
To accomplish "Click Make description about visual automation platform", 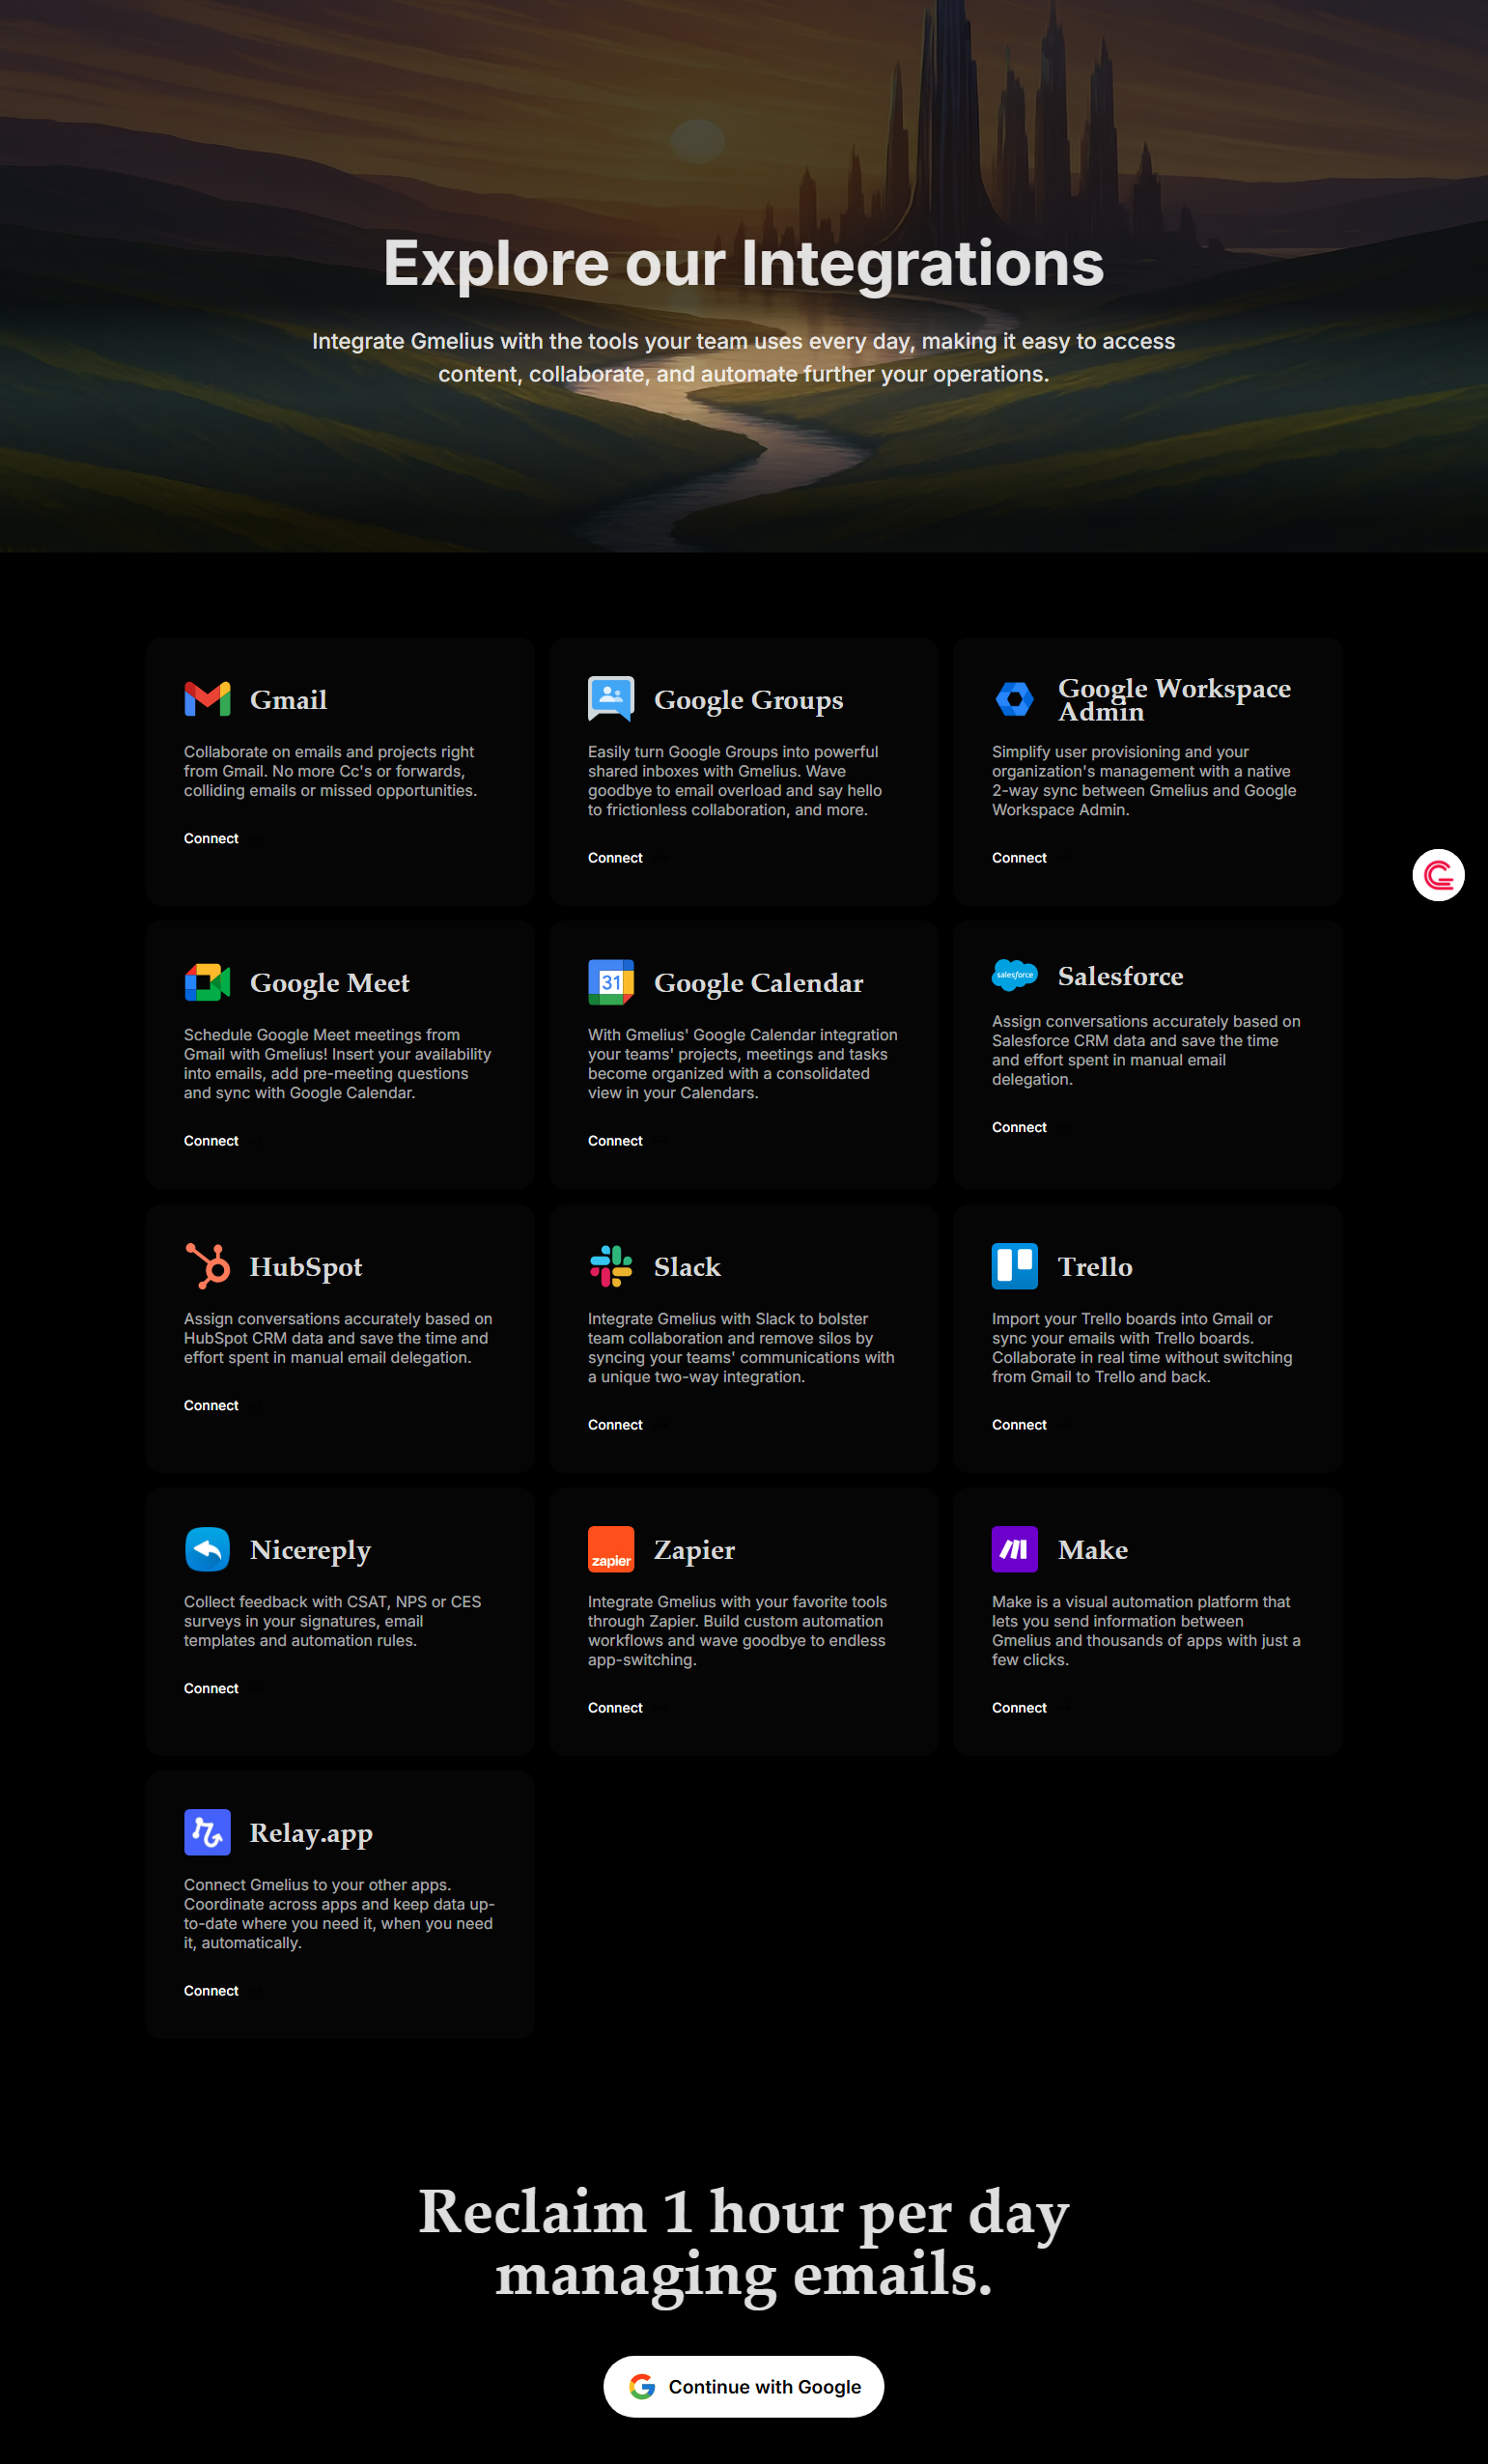I will [x=1146, y=1631].
